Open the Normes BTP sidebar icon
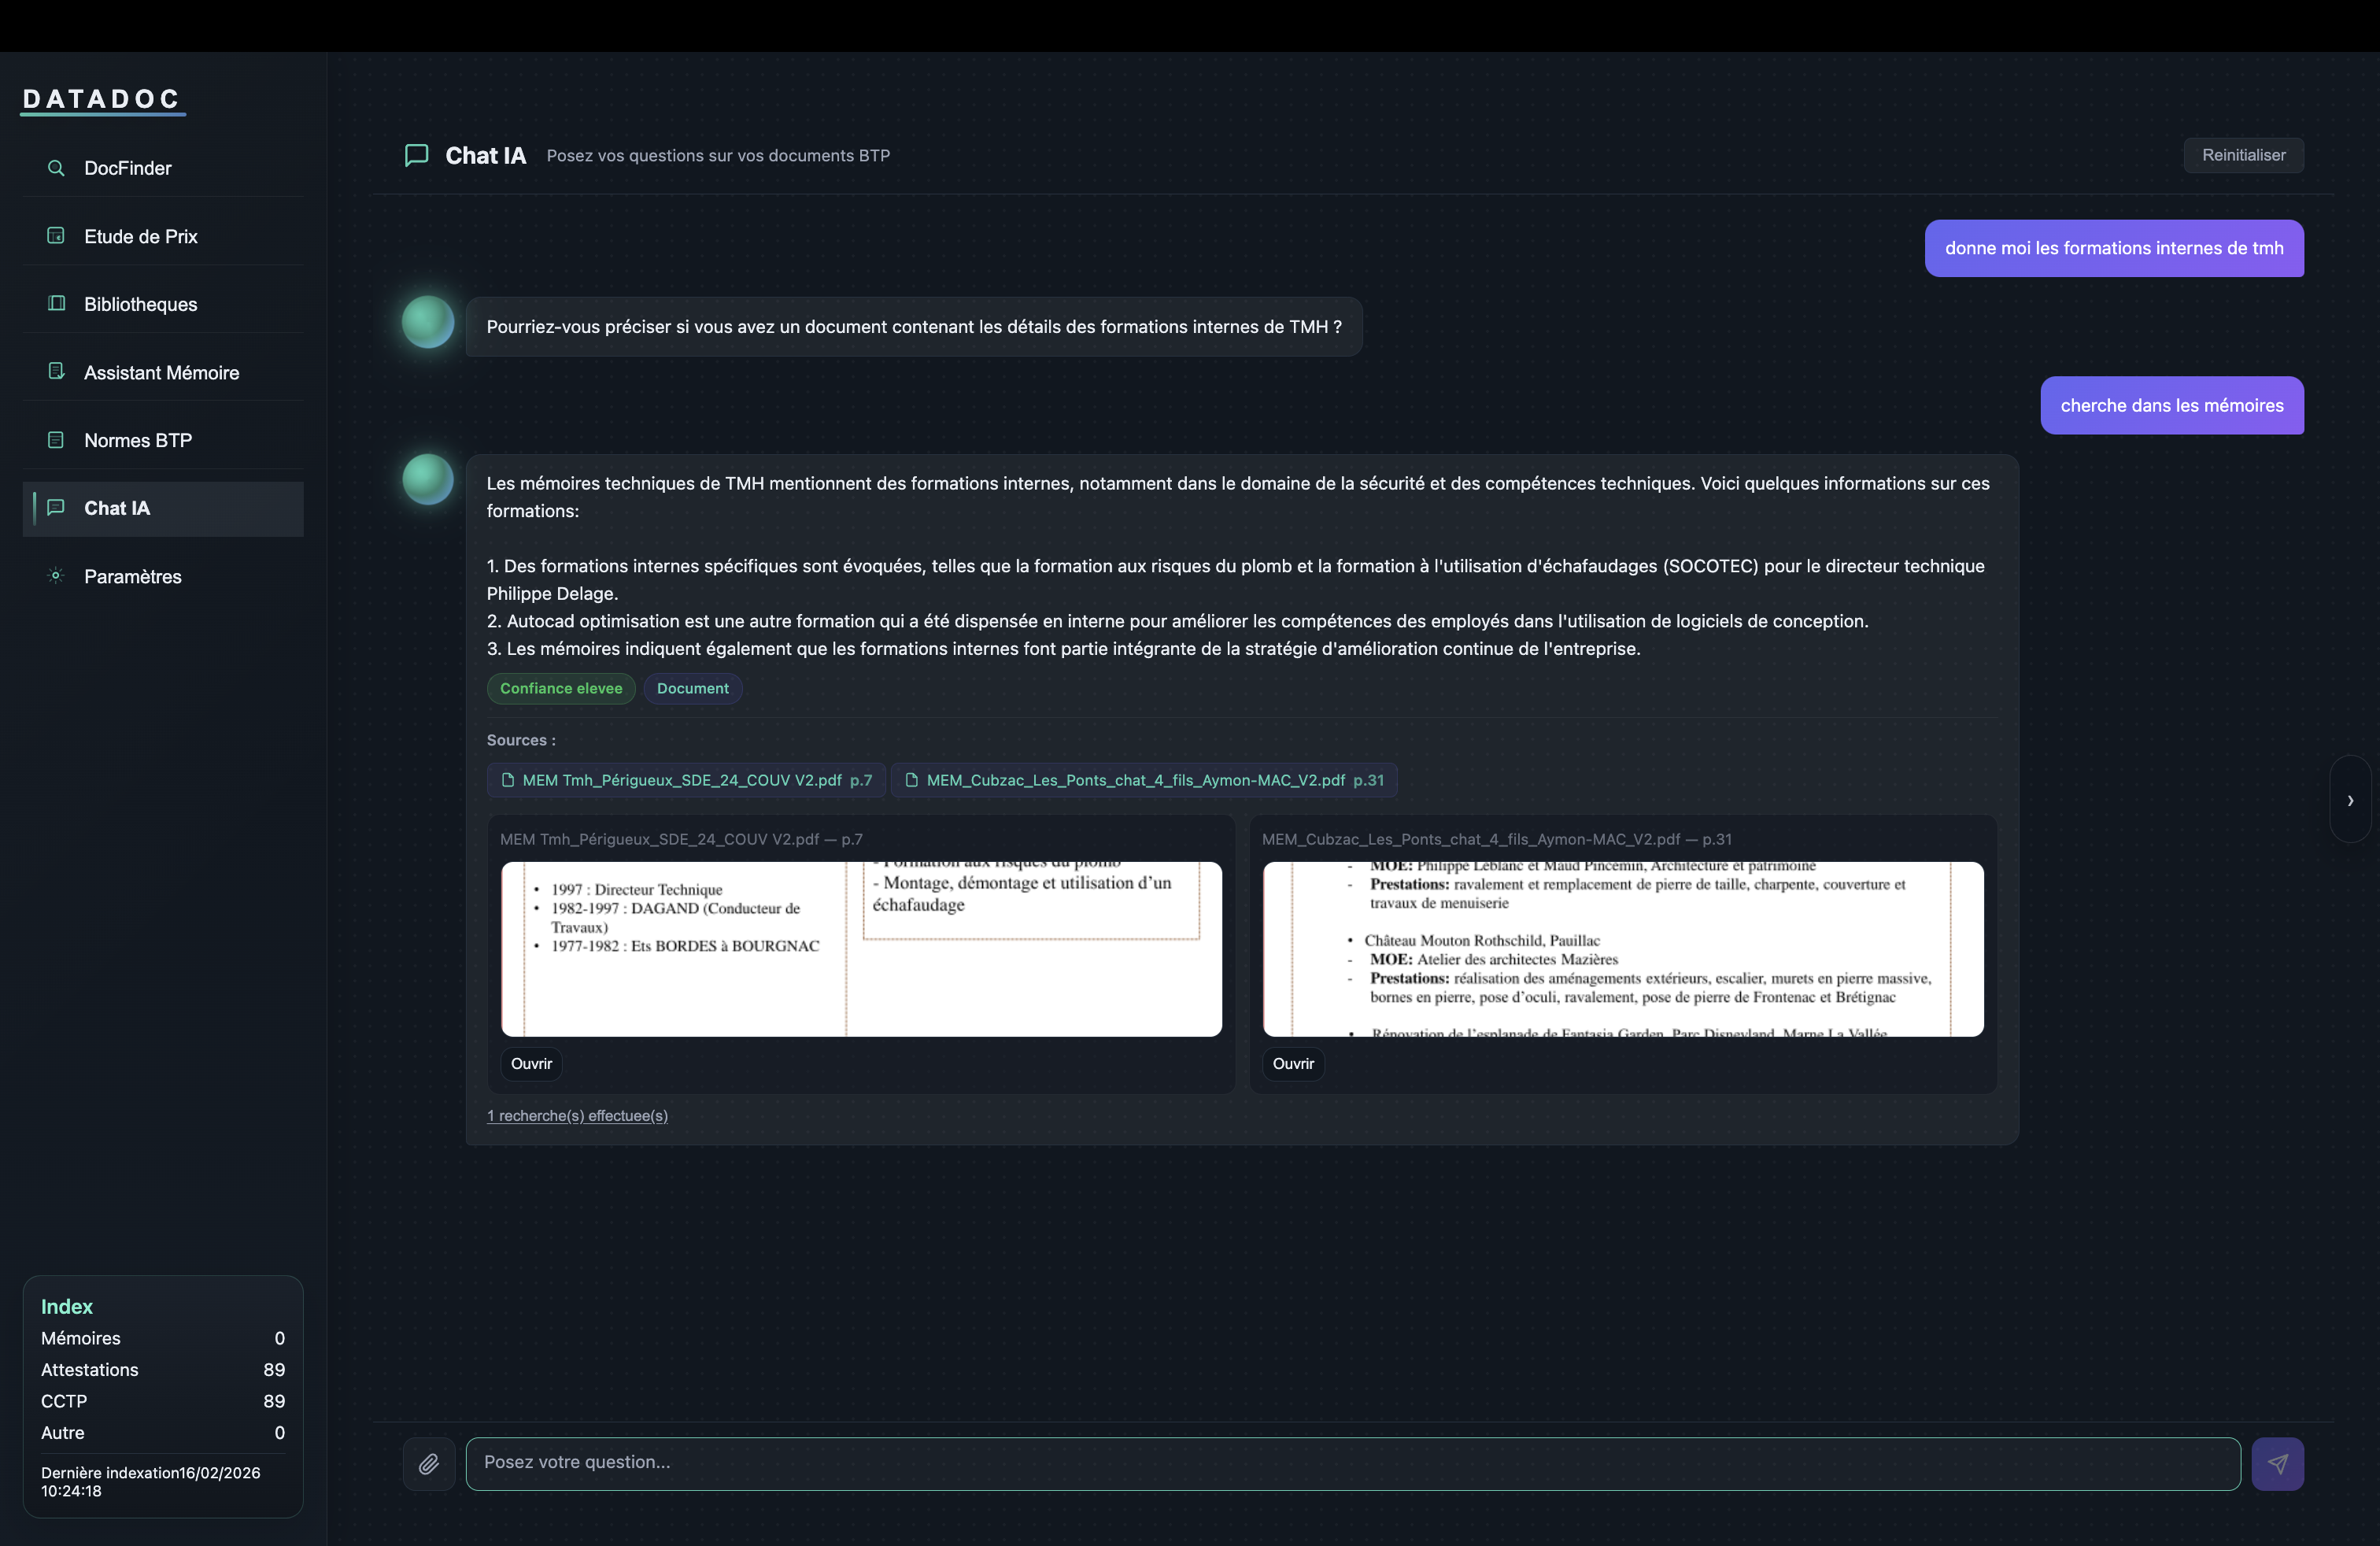This screenshot has height=1546, width=2380. click(x=56, y=439)
